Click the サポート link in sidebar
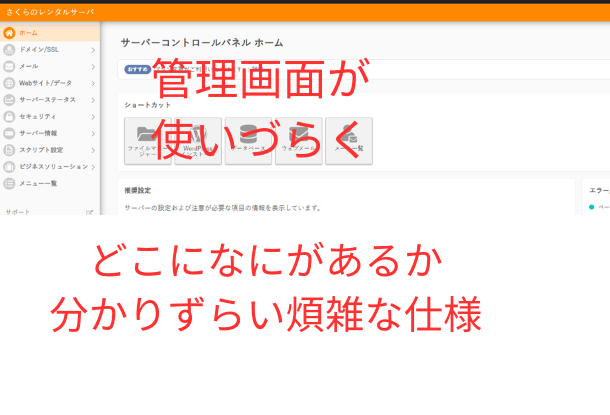The height and width of the screenshot is (415, 610). click(18, 212)
